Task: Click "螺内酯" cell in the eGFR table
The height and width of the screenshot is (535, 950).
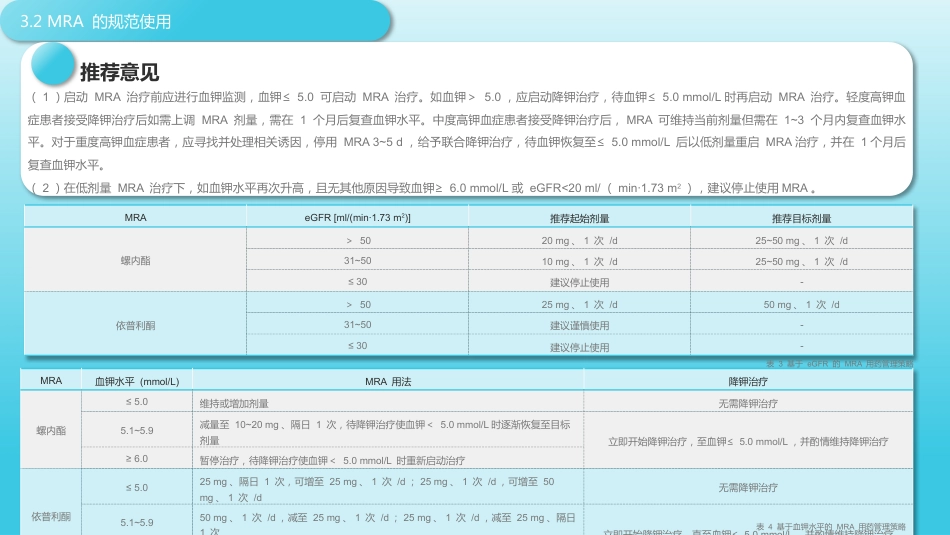Action: 135,261
